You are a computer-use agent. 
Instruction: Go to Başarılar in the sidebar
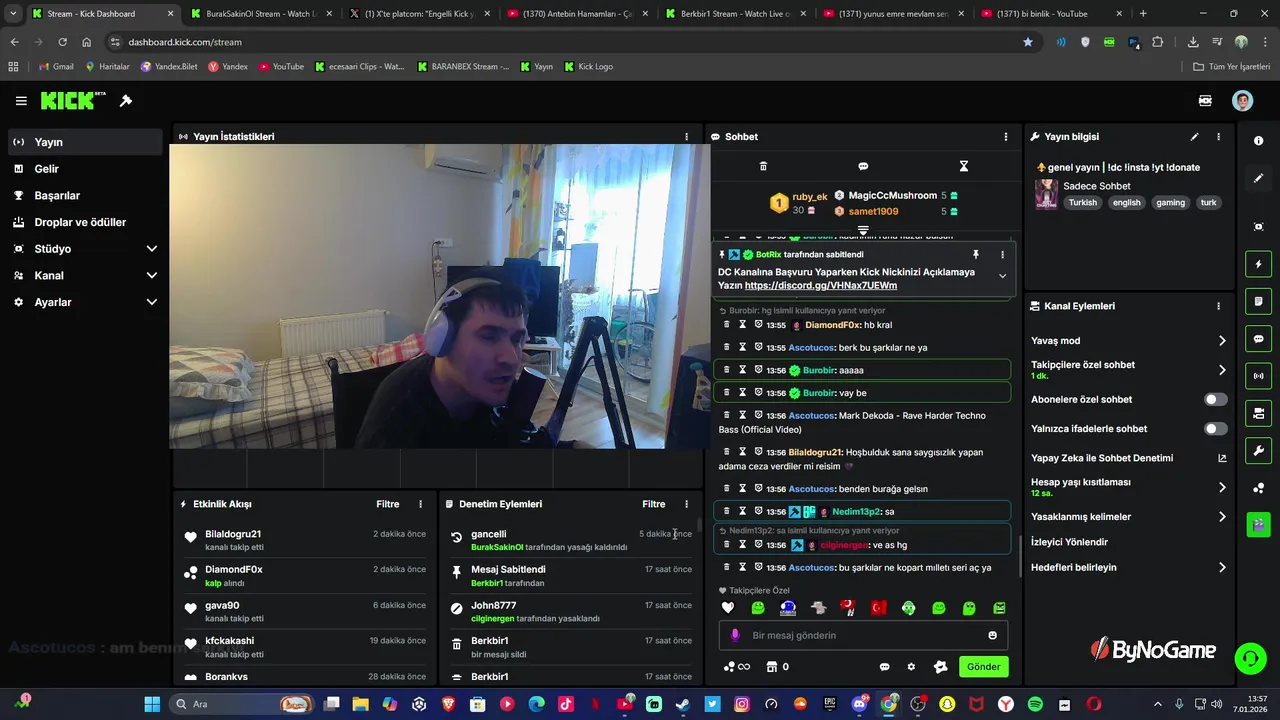(85, 196)
